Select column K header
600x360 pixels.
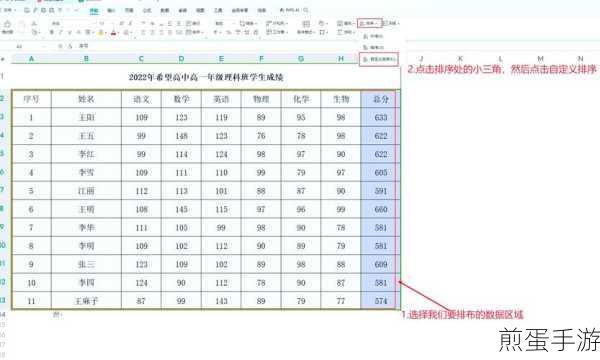[460, 59]
